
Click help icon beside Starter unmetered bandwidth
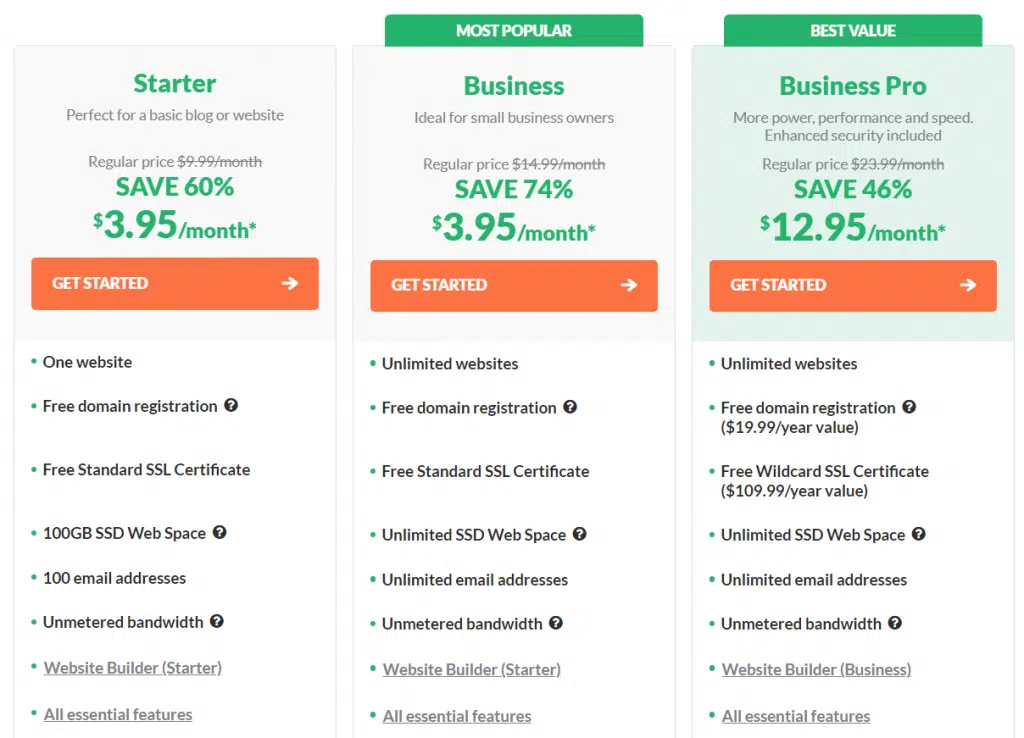(217, 621)
